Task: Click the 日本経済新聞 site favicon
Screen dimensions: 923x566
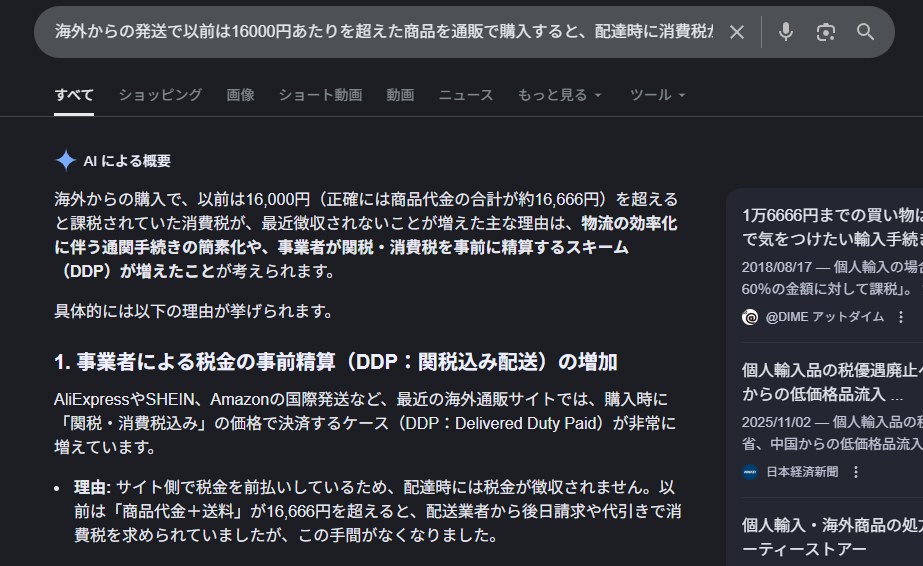Action: 750,472
